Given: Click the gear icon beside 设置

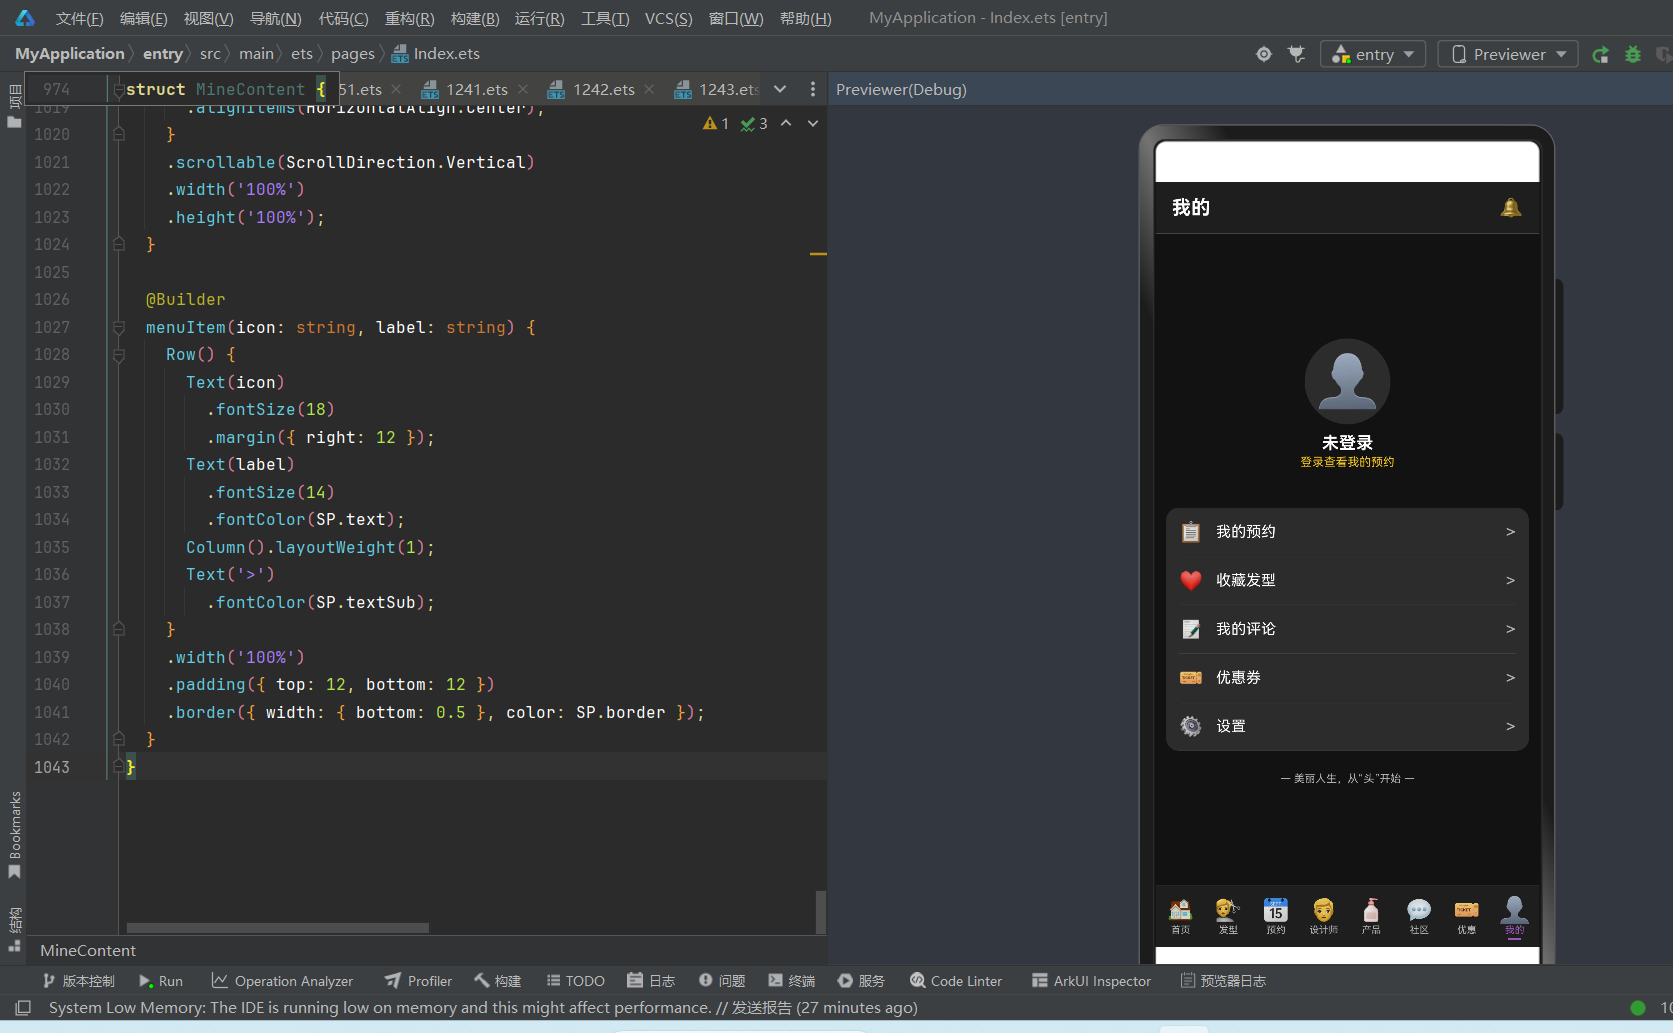Looking at the screenshot, I should click(x=1190, y=727).
